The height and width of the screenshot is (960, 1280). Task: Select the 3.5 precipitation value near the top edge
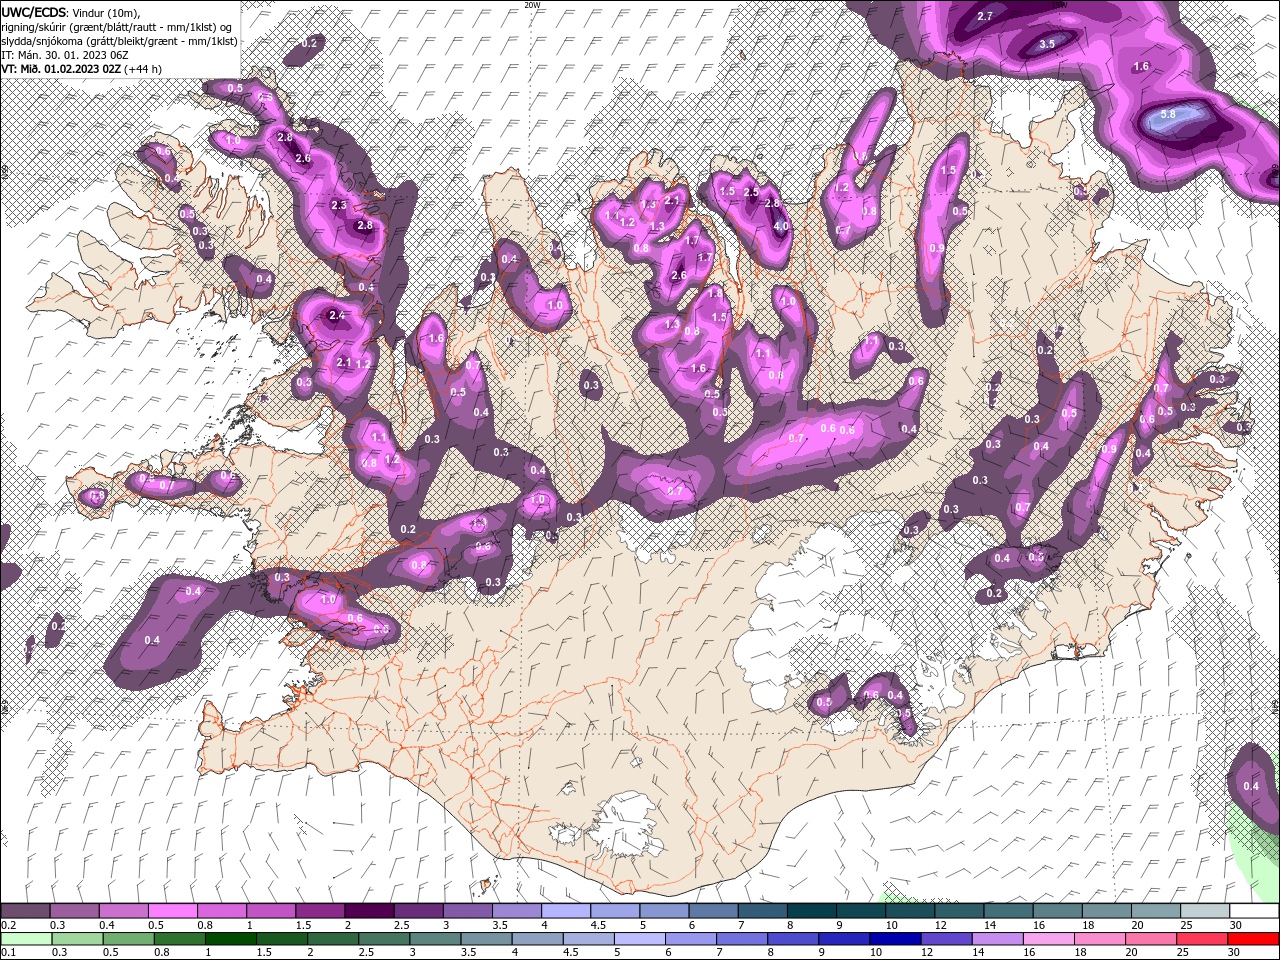pyautogui.click(x=1047, y=44)
